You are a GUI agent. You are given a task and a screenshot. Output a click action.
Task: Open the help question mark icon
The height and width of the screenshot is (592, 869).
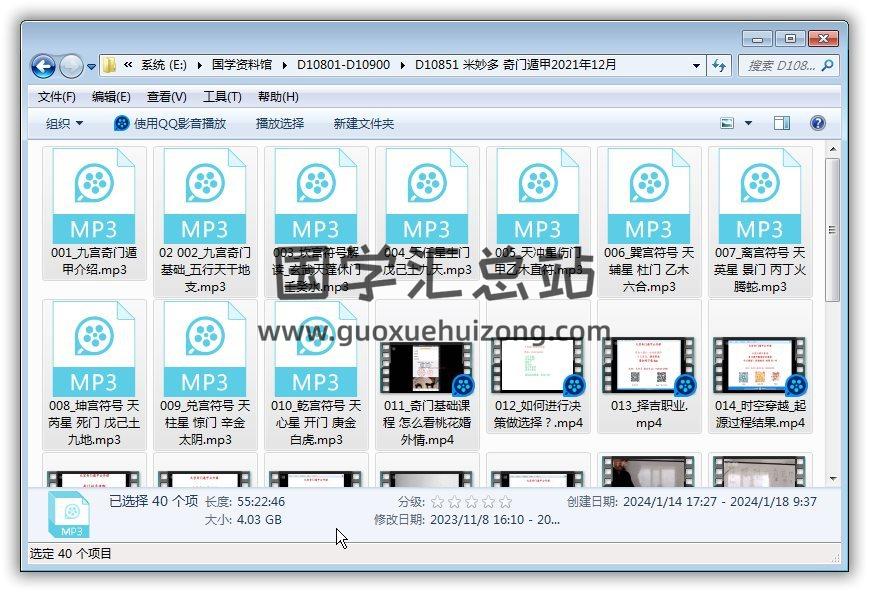817,123
